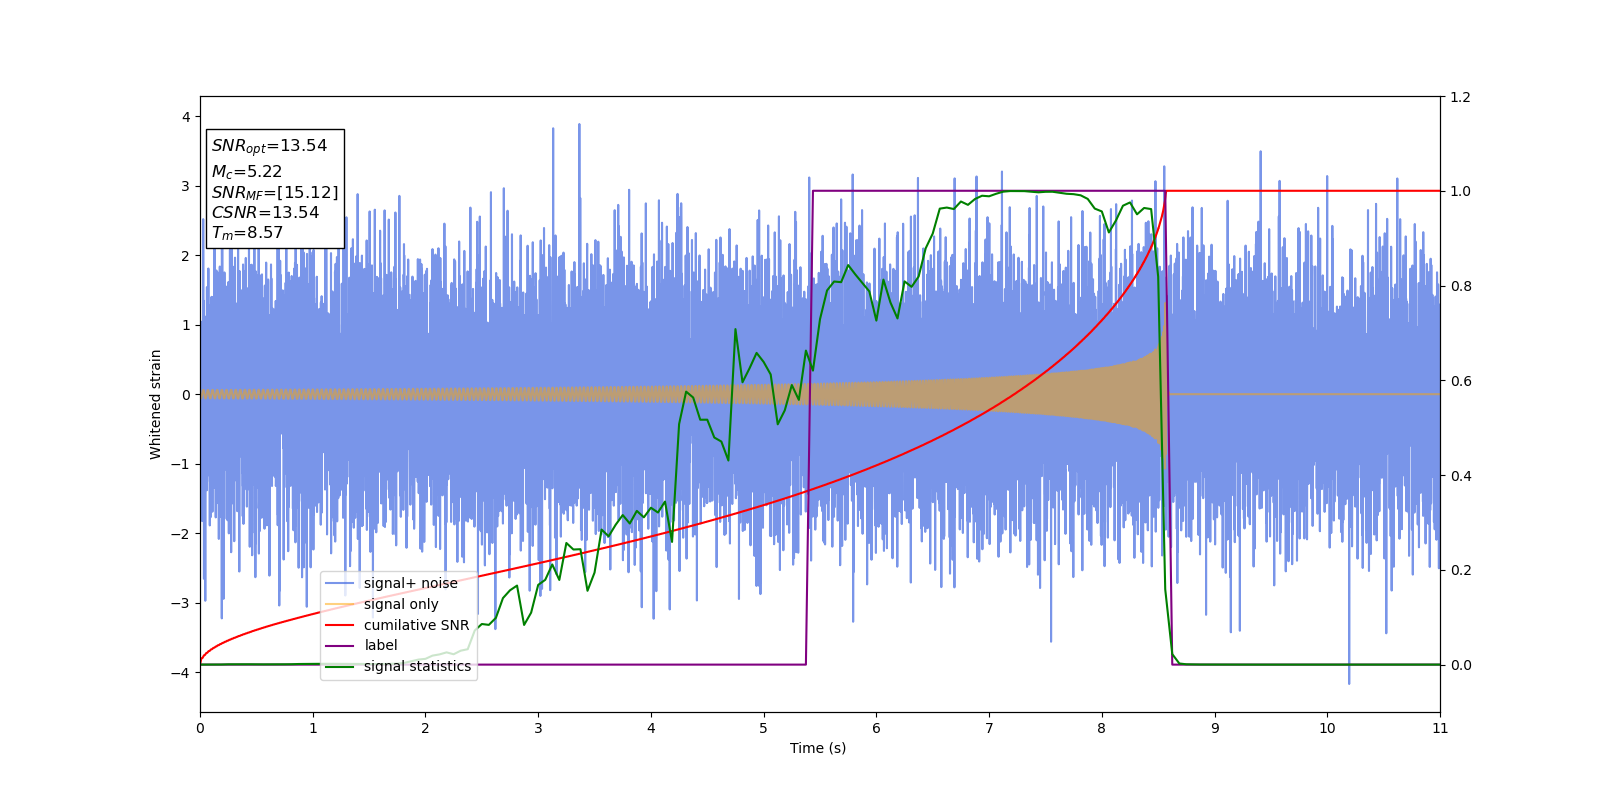Click the green signal statistics legend line
The height and width of the screenshot is (800, 1600).
pos(340,666)
